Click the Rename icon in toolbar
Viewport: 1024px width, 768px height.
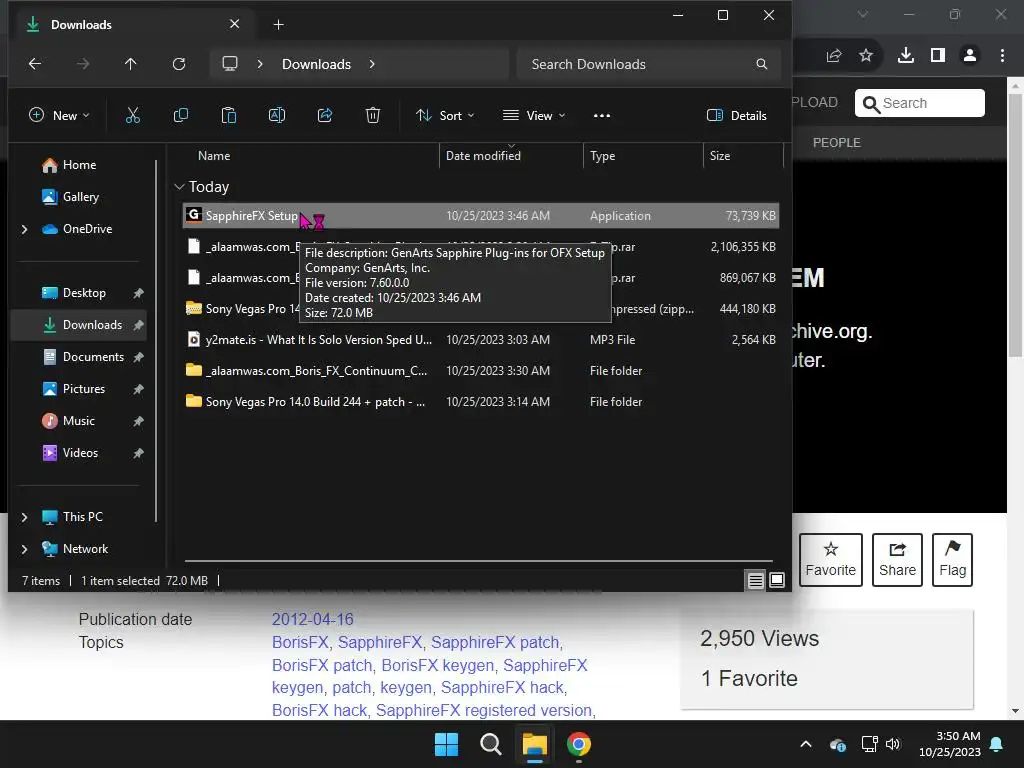tap(277, 116)
